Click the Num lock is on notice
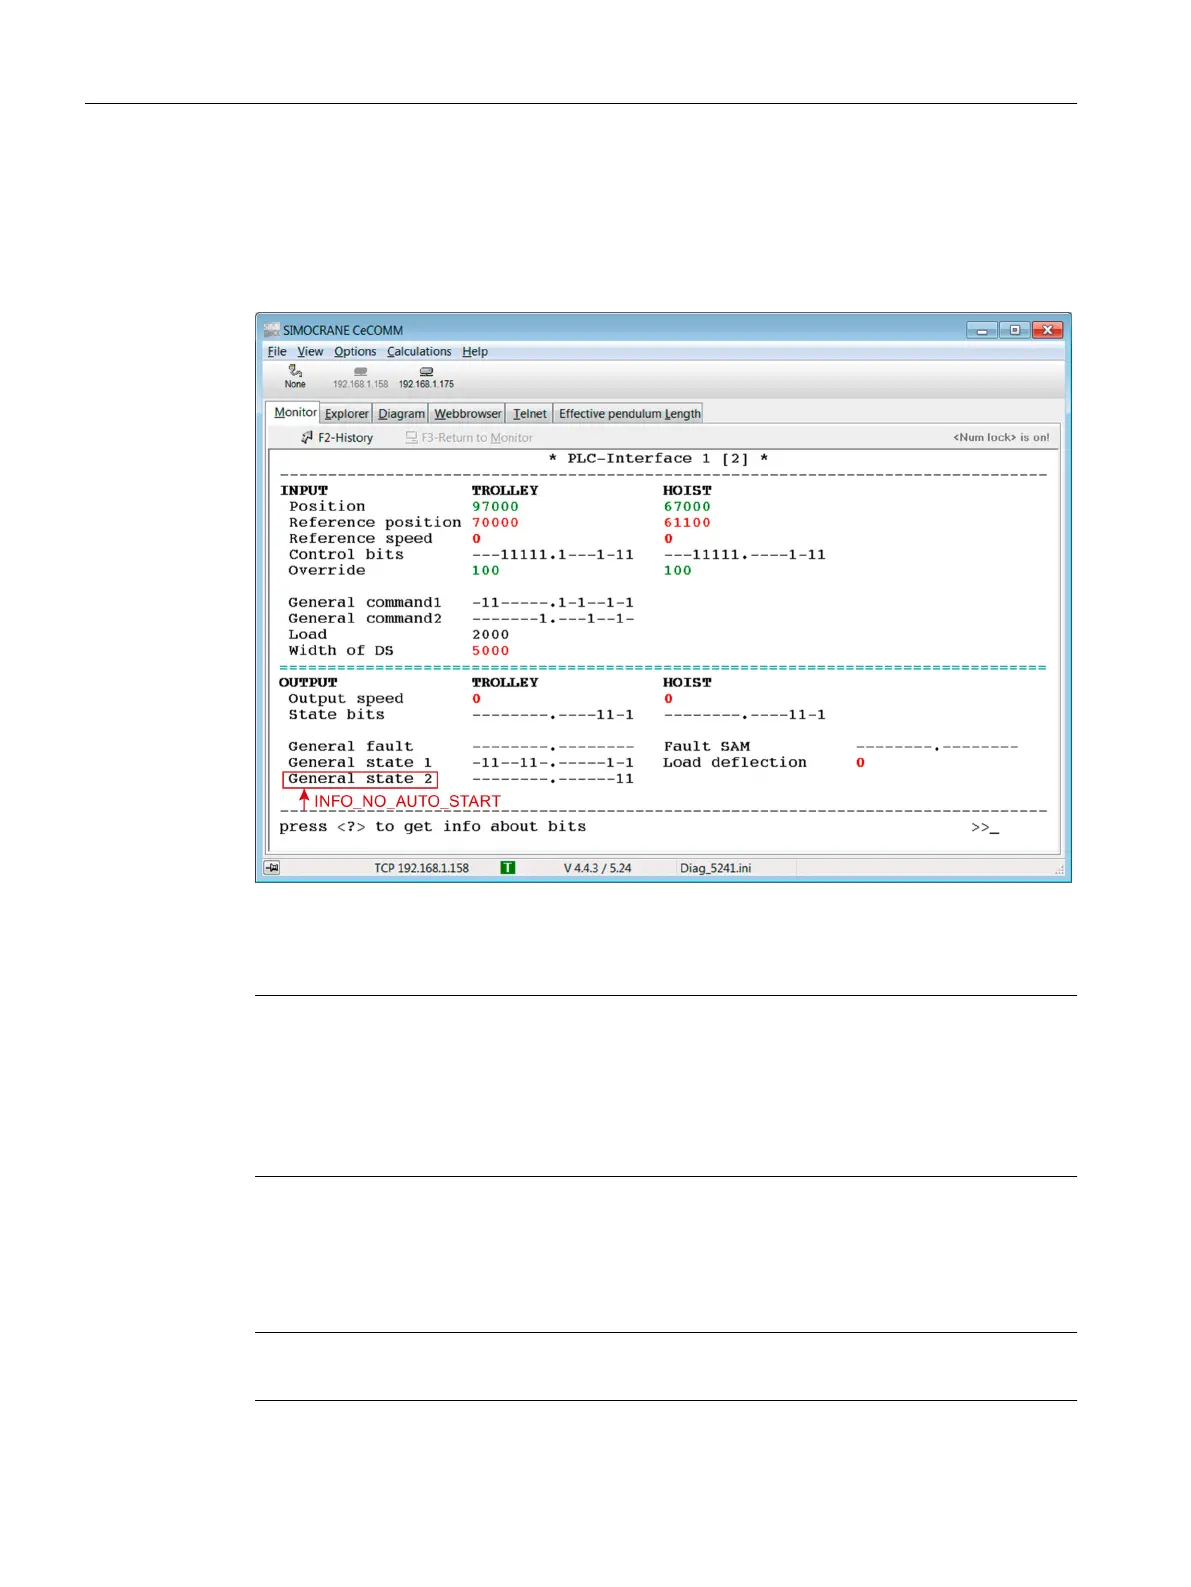 [x=1001, y=438]
